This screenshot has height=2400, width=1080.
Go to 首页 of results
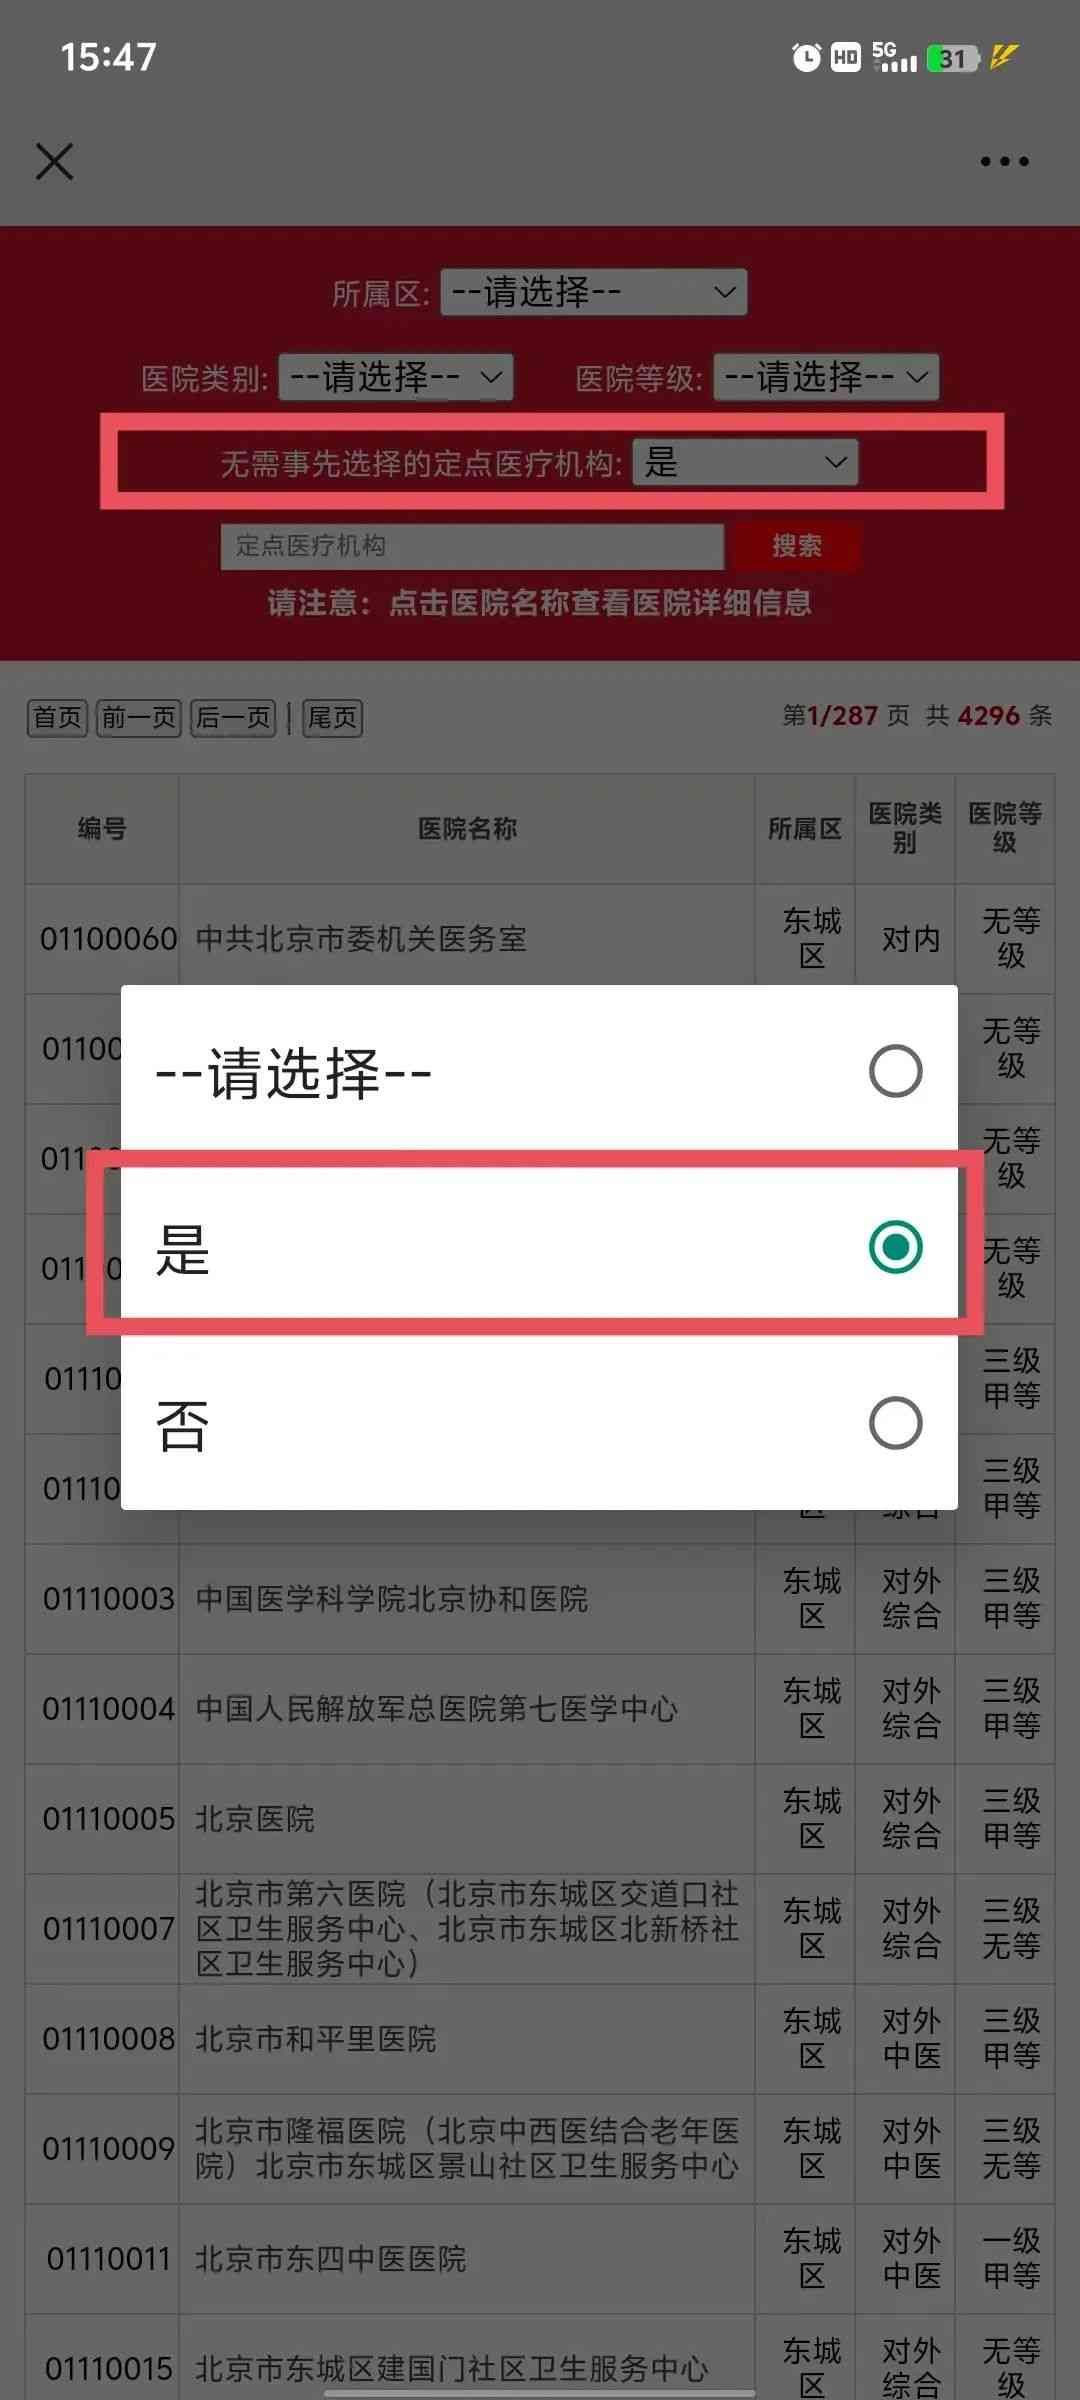[x=57, y=717]
